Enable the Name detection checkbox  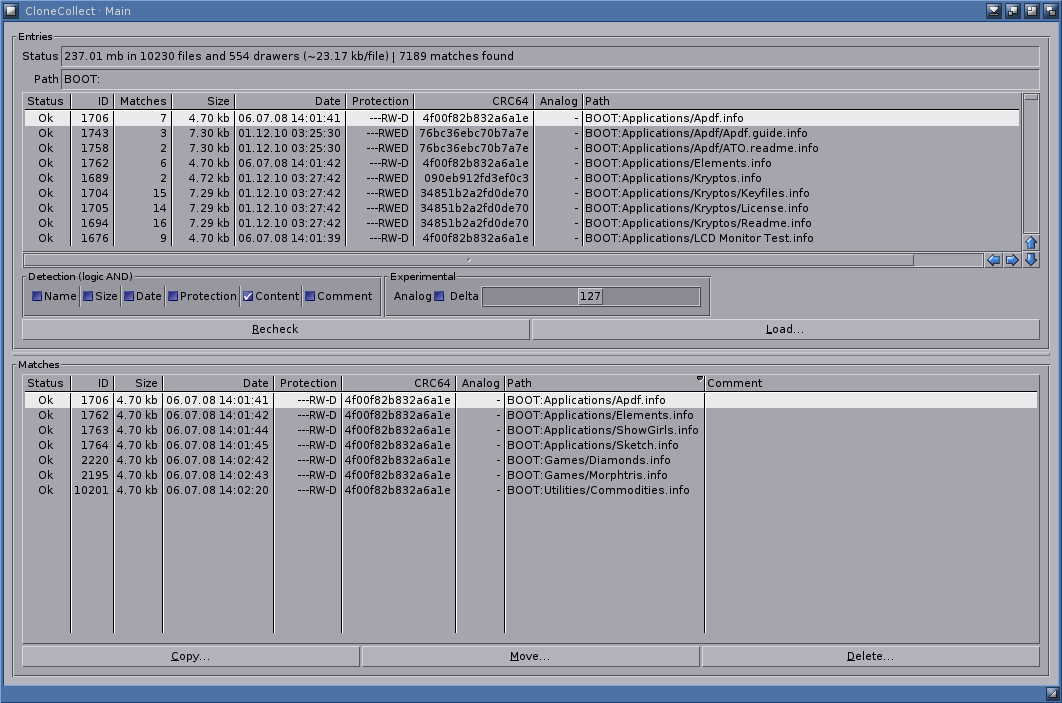[x=37, y=296]
